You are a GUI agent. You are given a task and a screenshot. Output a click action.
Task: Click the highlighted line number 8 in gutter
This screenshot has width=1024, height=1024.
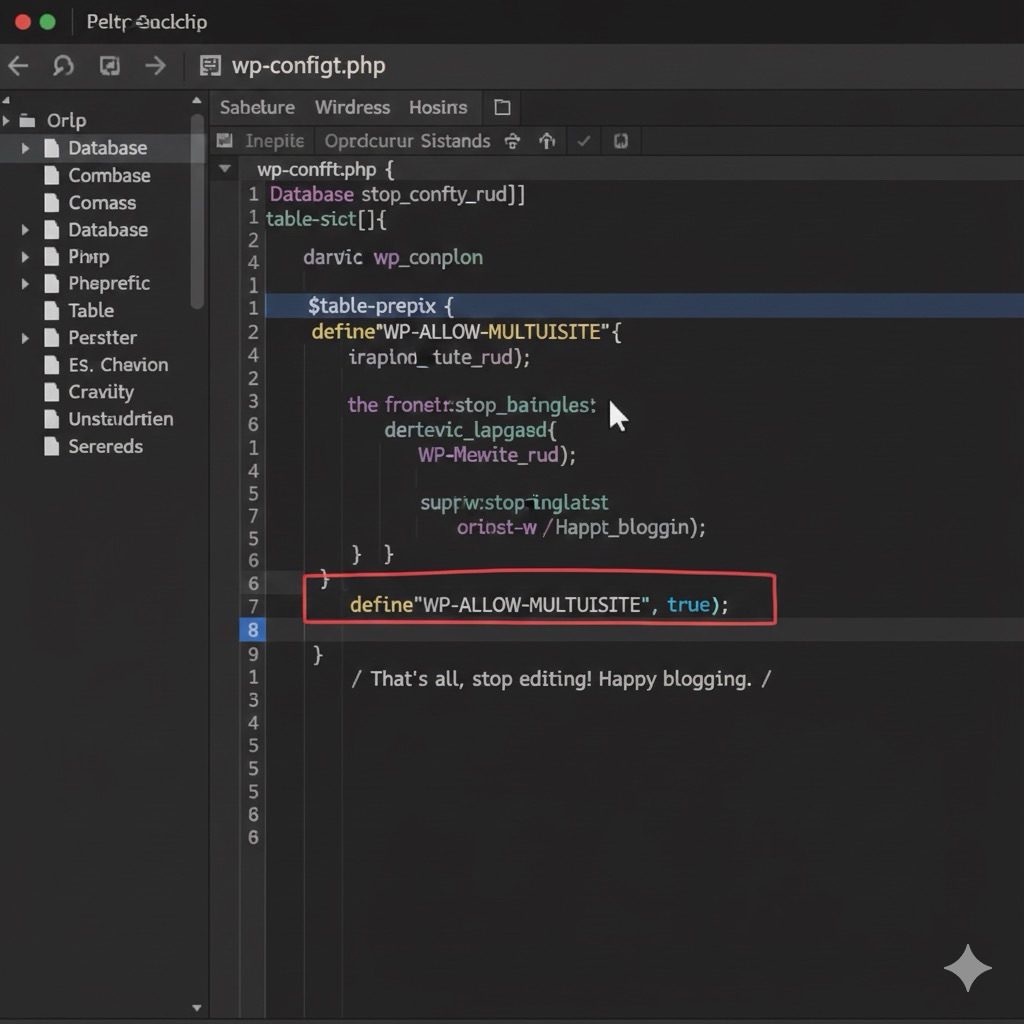pos(253,630)
